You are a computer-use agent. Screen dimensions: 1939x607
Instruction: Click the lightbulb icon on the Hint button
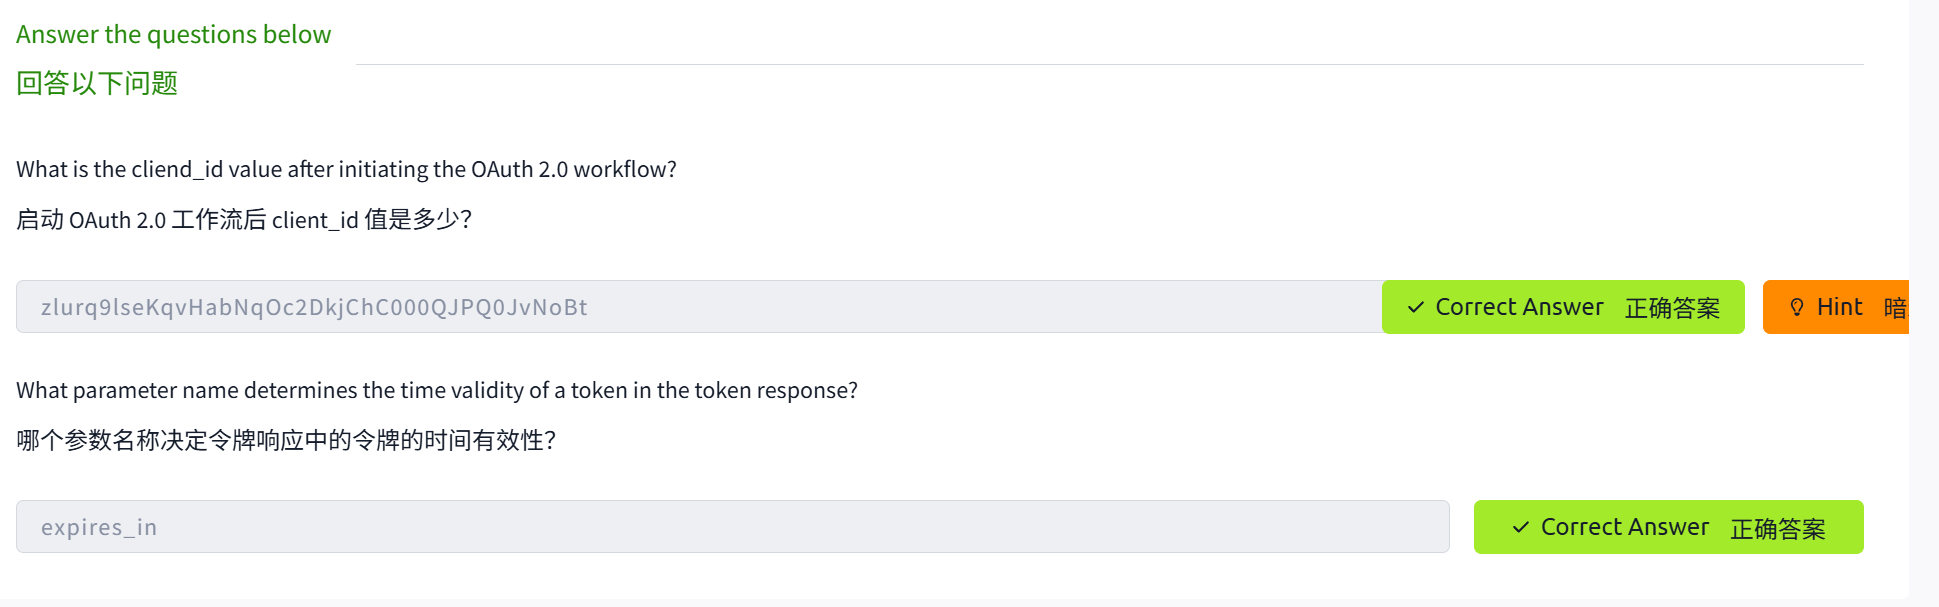1797,307
